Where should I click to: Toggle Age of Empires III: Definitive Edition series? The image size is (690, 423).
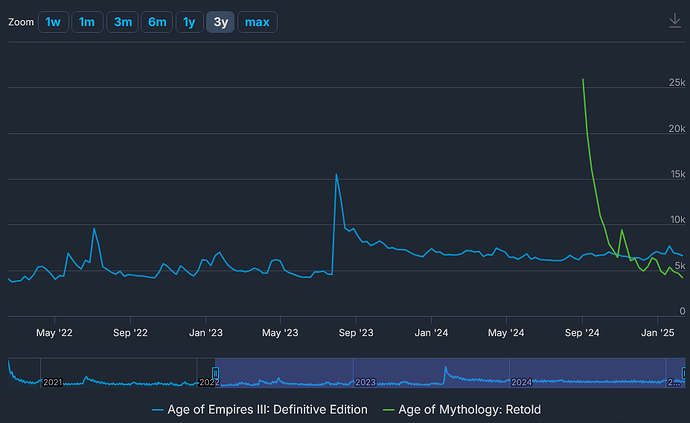tap(260, 410)
